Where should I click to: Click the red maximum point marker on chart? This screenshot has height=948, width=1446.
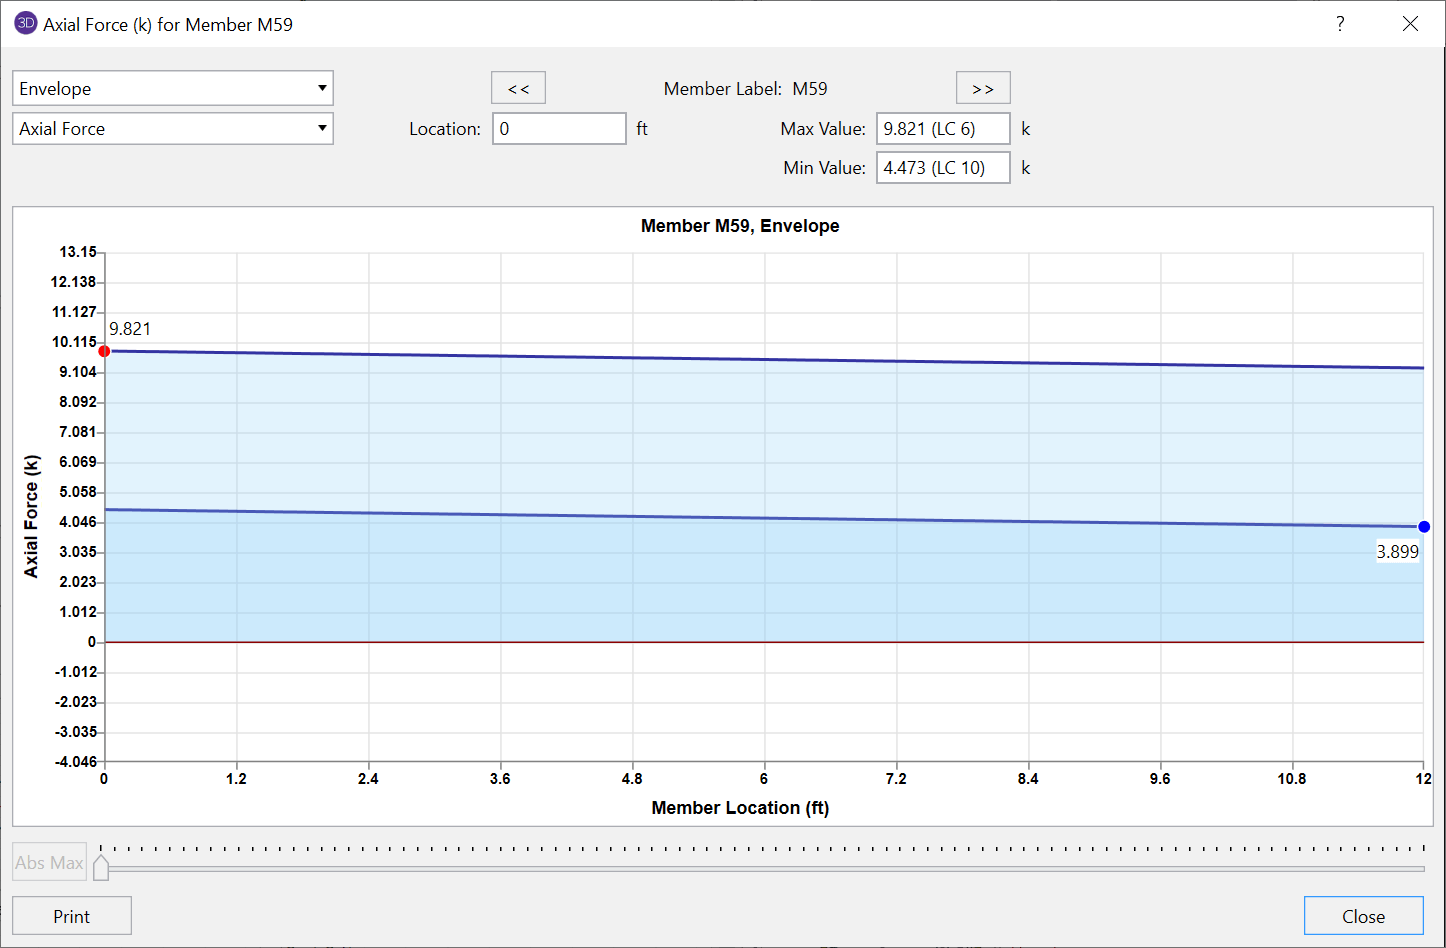coord(104,351)
